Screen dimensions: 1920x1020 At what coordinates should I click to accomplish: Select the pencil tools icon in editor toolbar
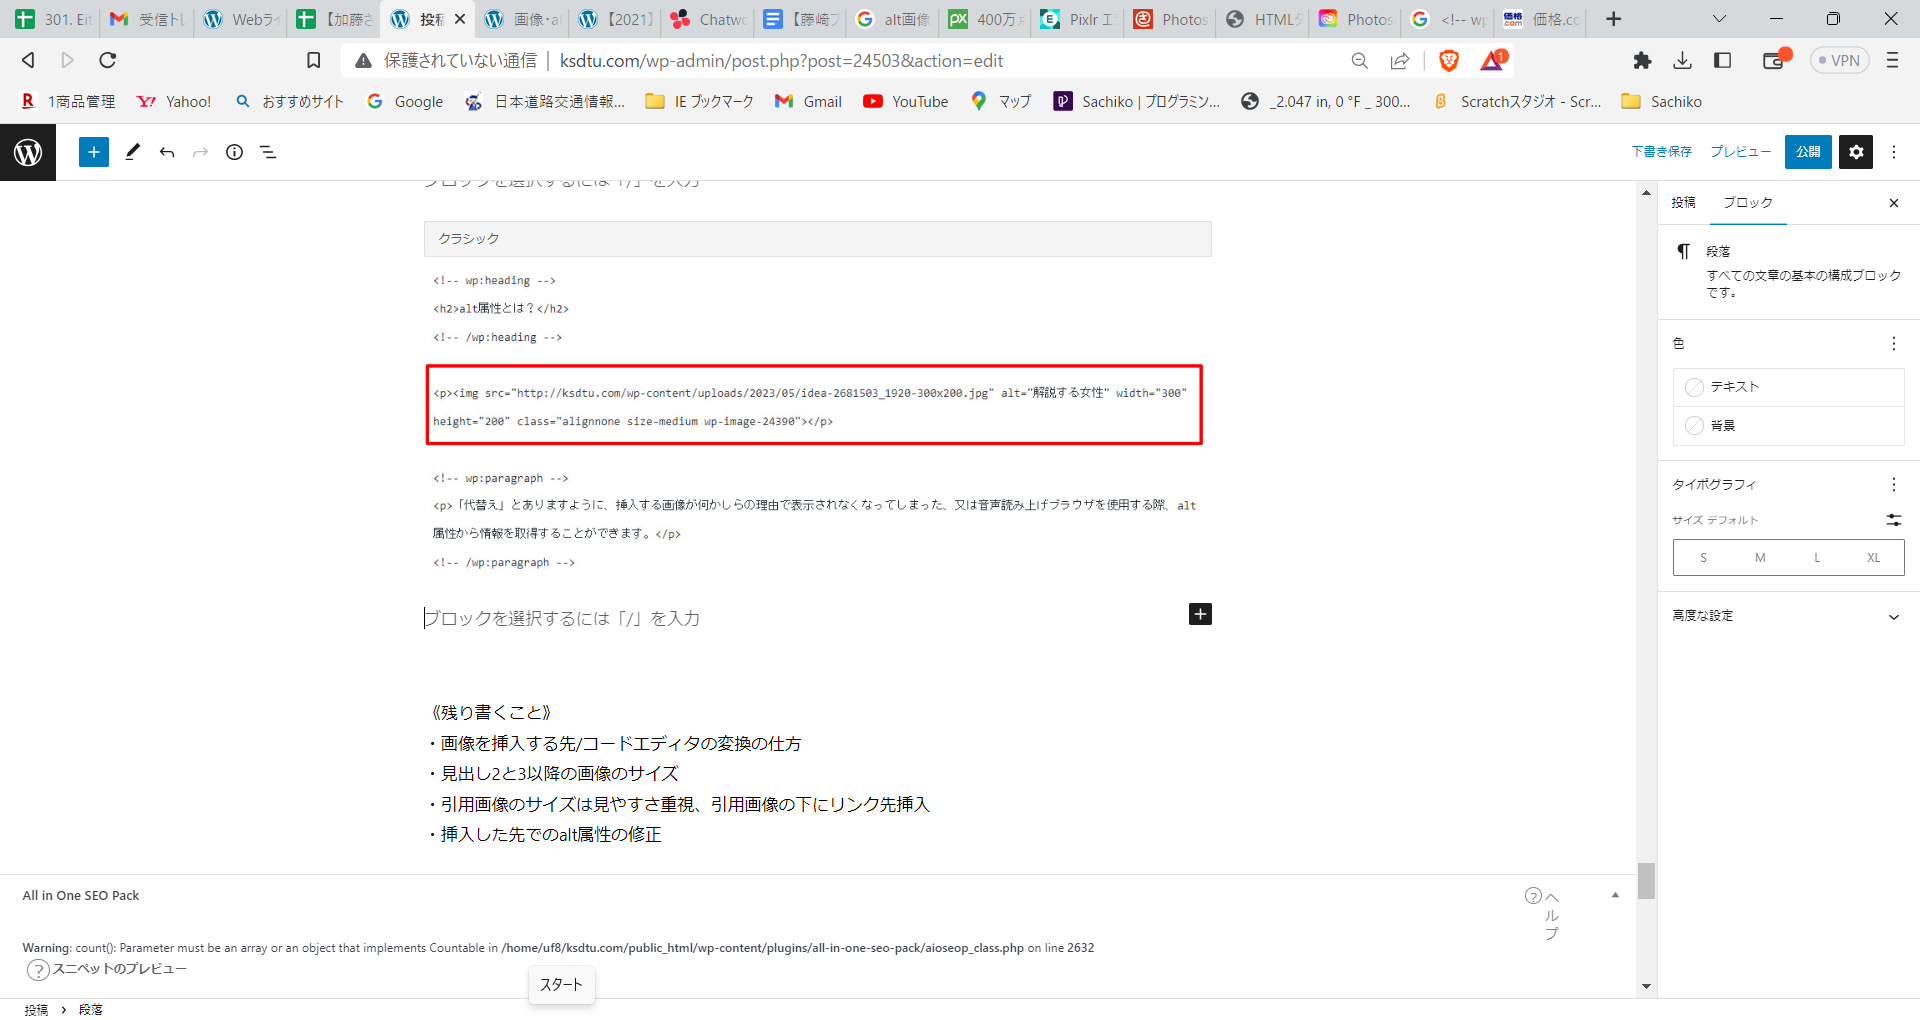132,152
